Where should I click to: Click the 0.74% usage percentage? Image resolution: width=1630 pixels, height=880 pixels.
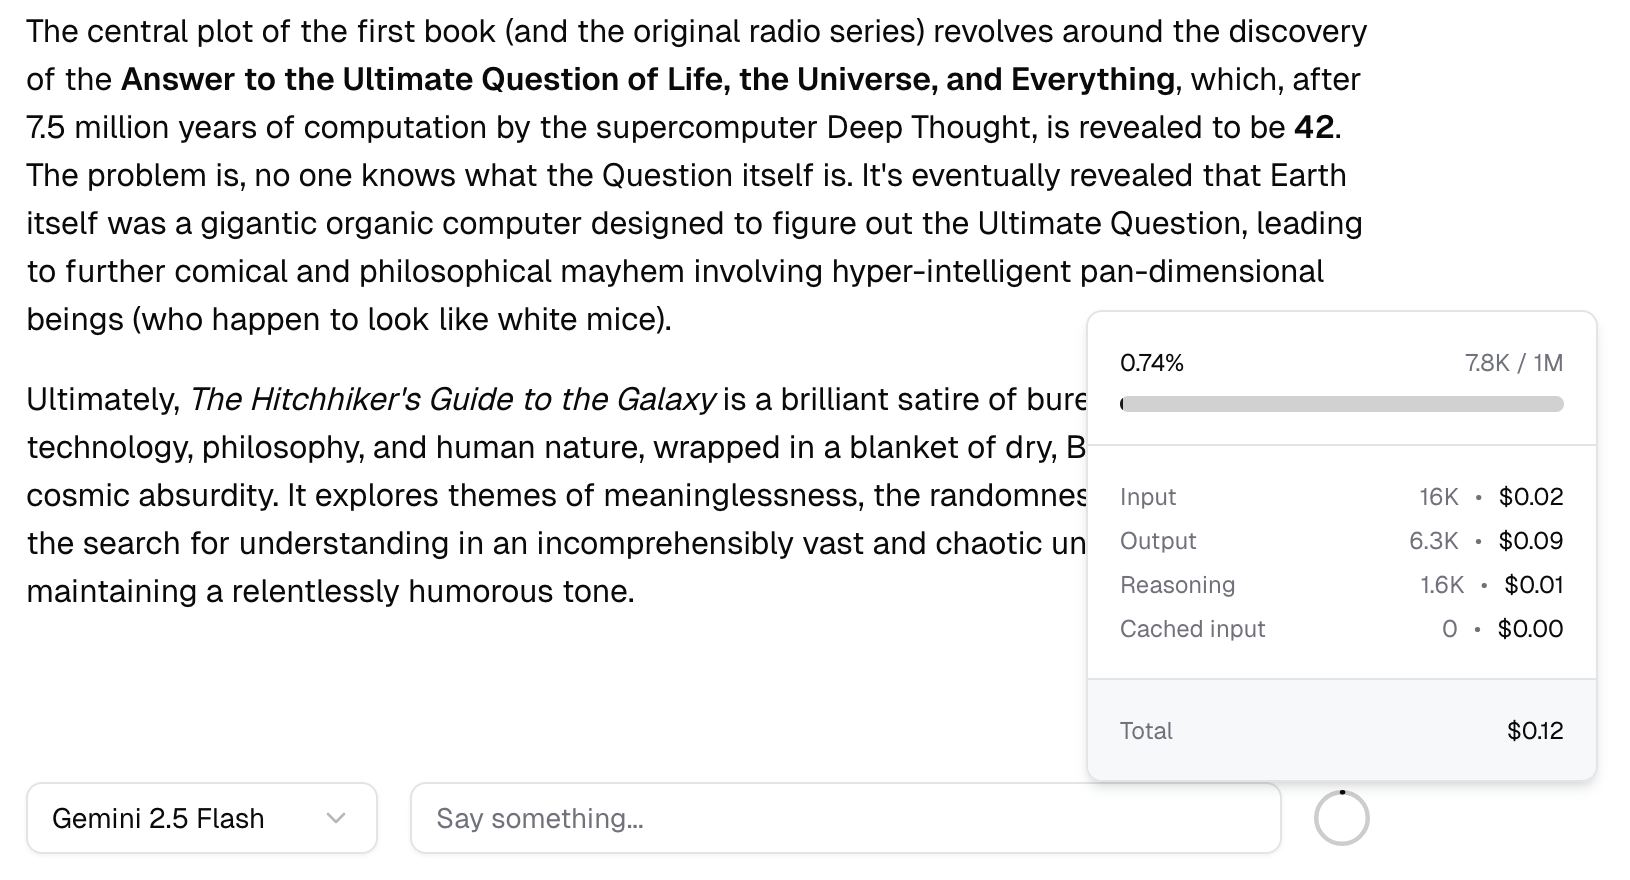click(1152, 363)
